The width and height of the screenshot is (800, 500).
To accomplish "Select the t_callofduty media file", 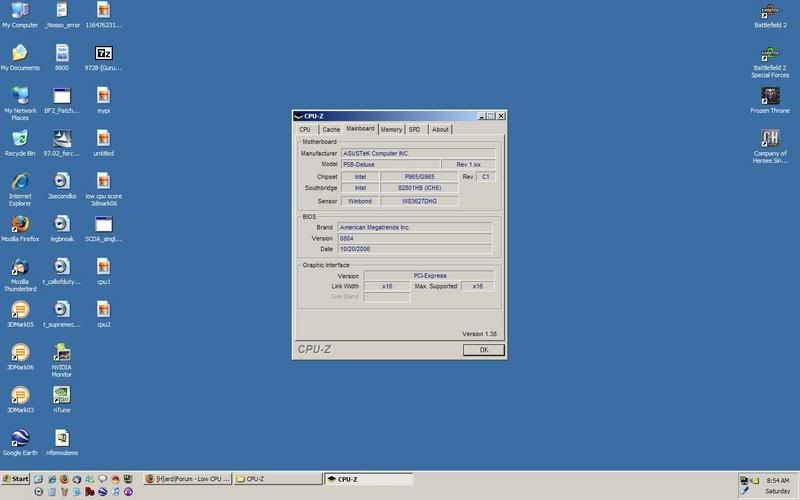I will coord(62,271).
